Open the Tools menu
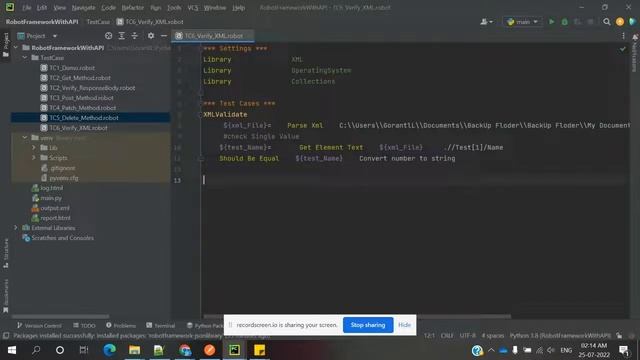Viewport: 640px width, 360px height. (x=174, y=7)
